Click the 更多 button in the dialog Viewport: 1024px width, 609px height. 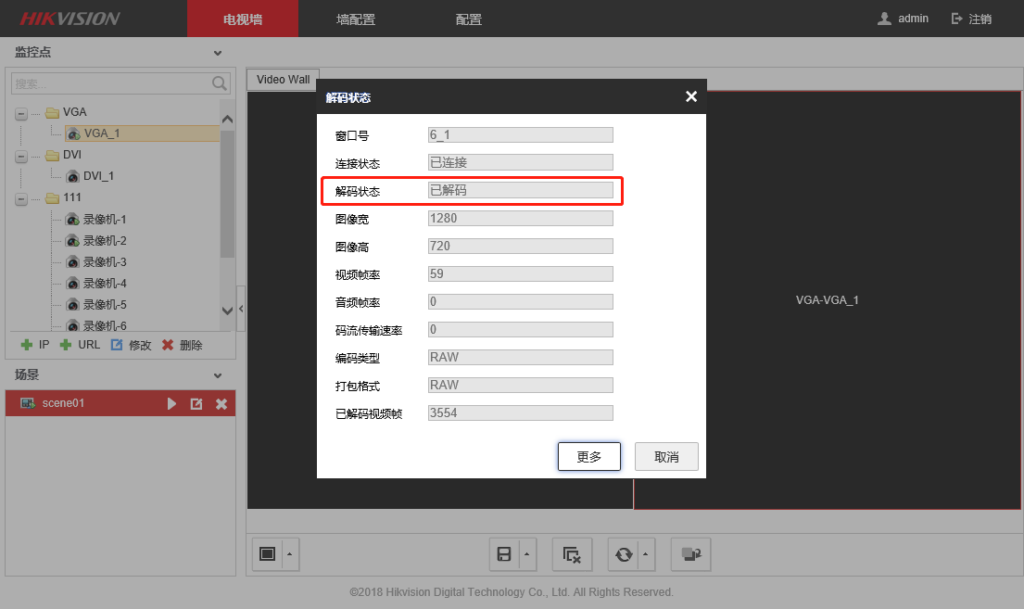(588, 456)
